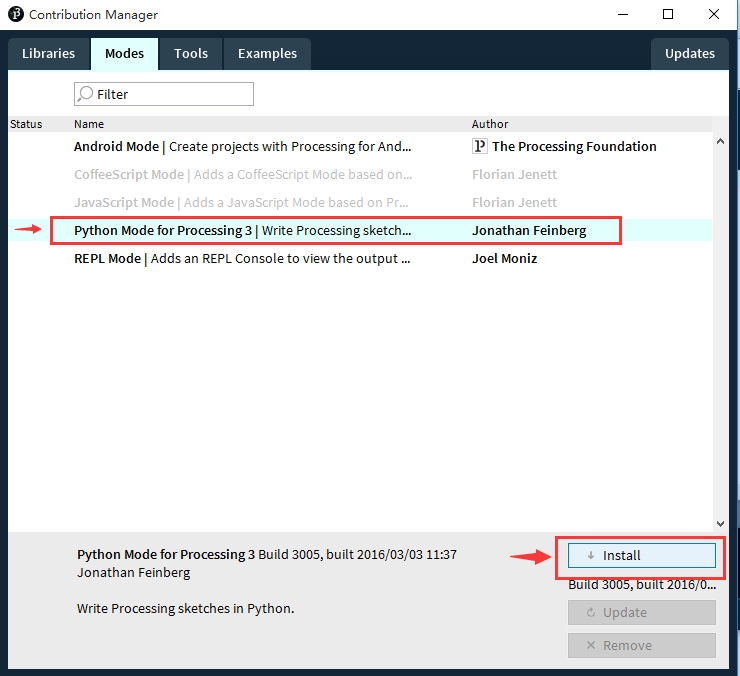The height and width of the screenshot is (676, 740).
Task: Sort list by Status column header
Action: 26,124
